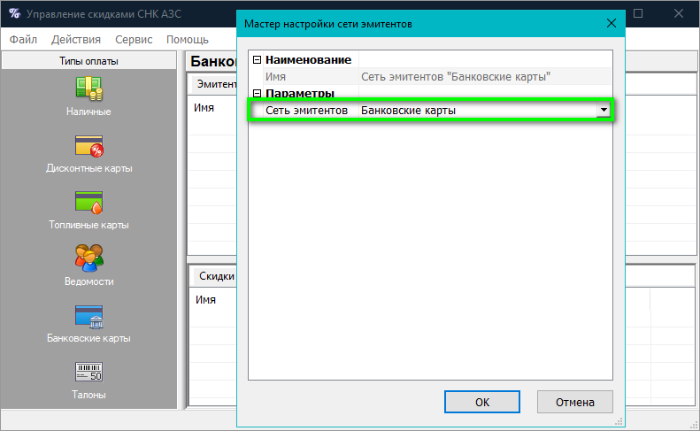Open the Талоны barcode icon
This screenshot has height=431, width=700.
click(x=89, y=373)
